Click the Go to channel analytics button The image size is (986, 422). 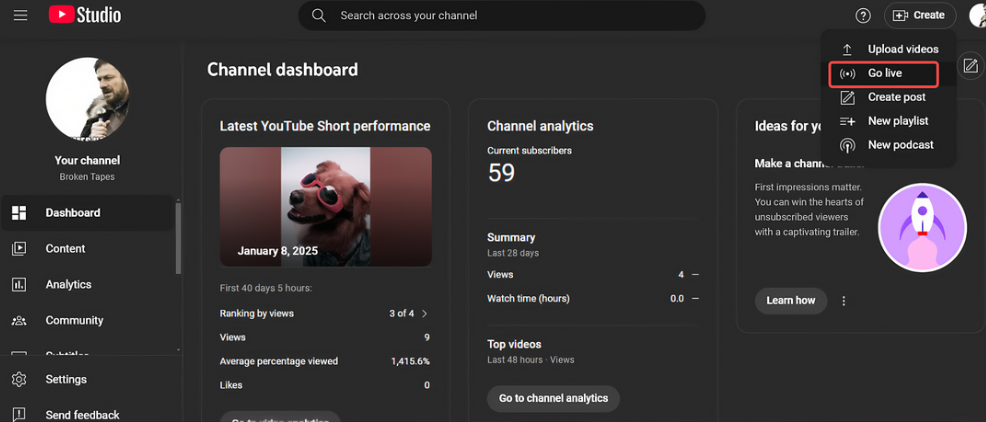tap(553, 398)
